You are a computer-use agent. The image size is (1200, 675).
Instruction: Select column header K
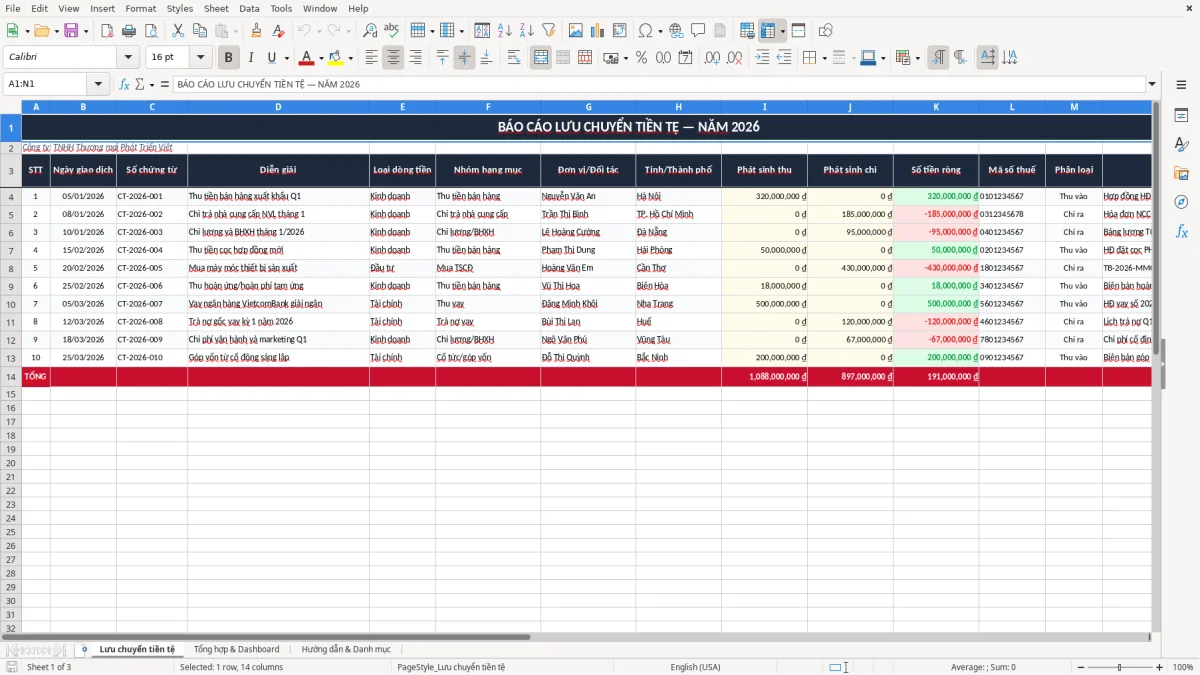pyautogui.click(x=936, y=107)
